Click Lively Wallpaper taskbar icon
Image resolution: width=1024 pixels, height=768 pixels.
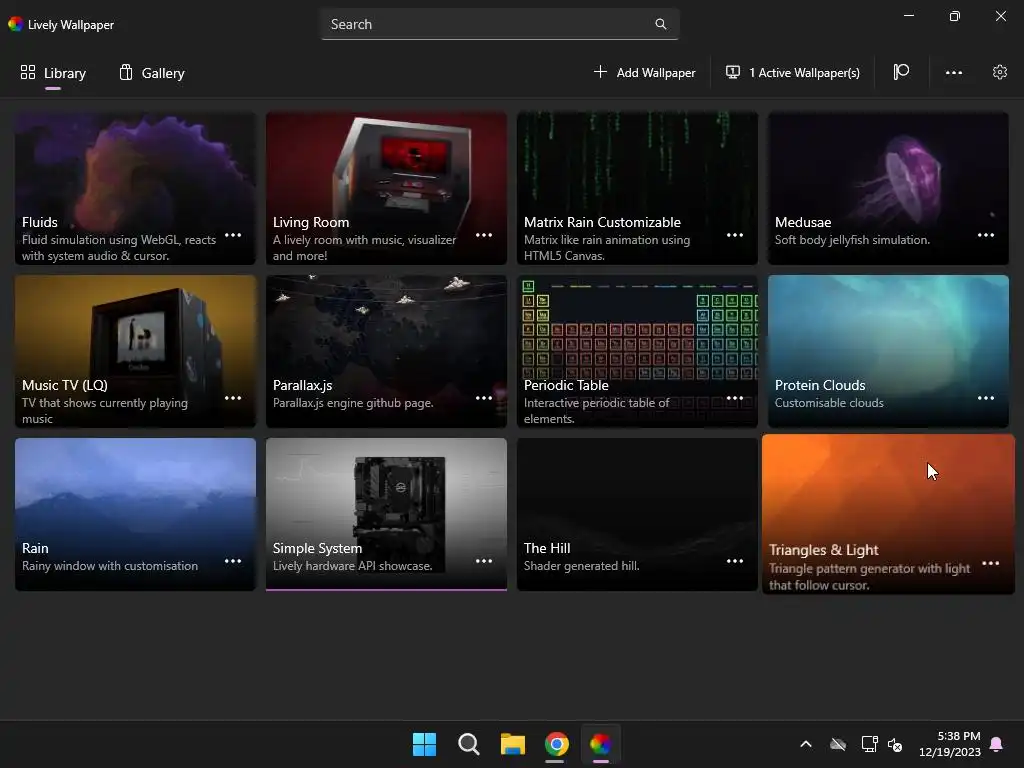coord(600,744)
